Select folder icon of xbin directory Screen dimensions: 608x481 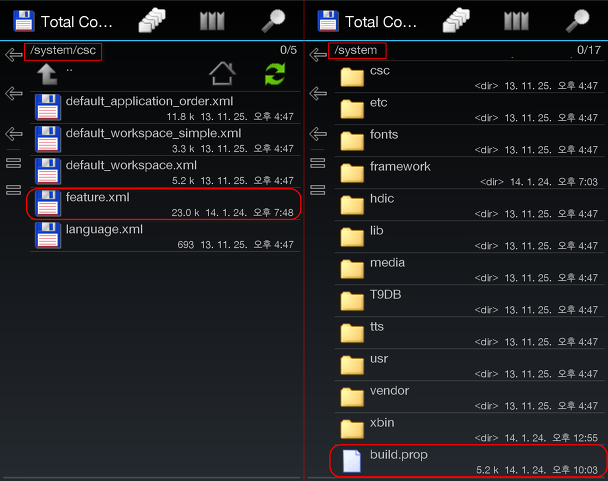[x=352, y=429]
